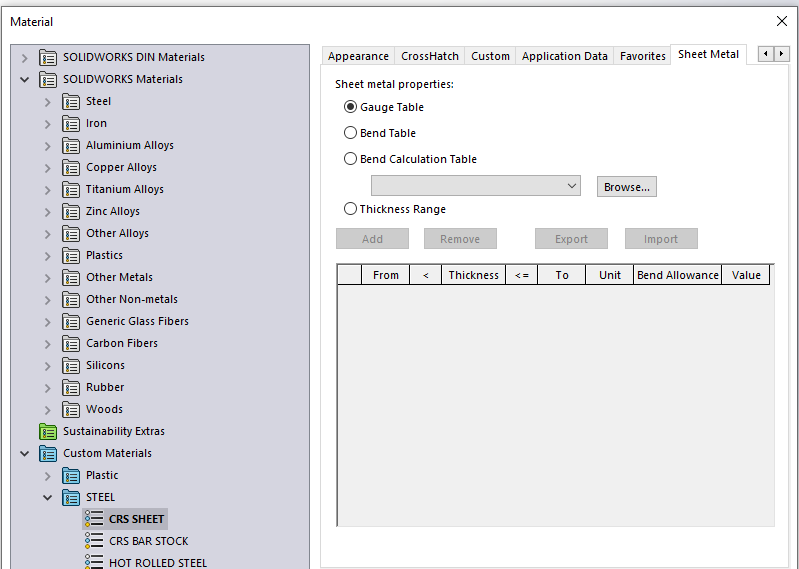Click the Copper Alloys folder icon

(71, 167)
